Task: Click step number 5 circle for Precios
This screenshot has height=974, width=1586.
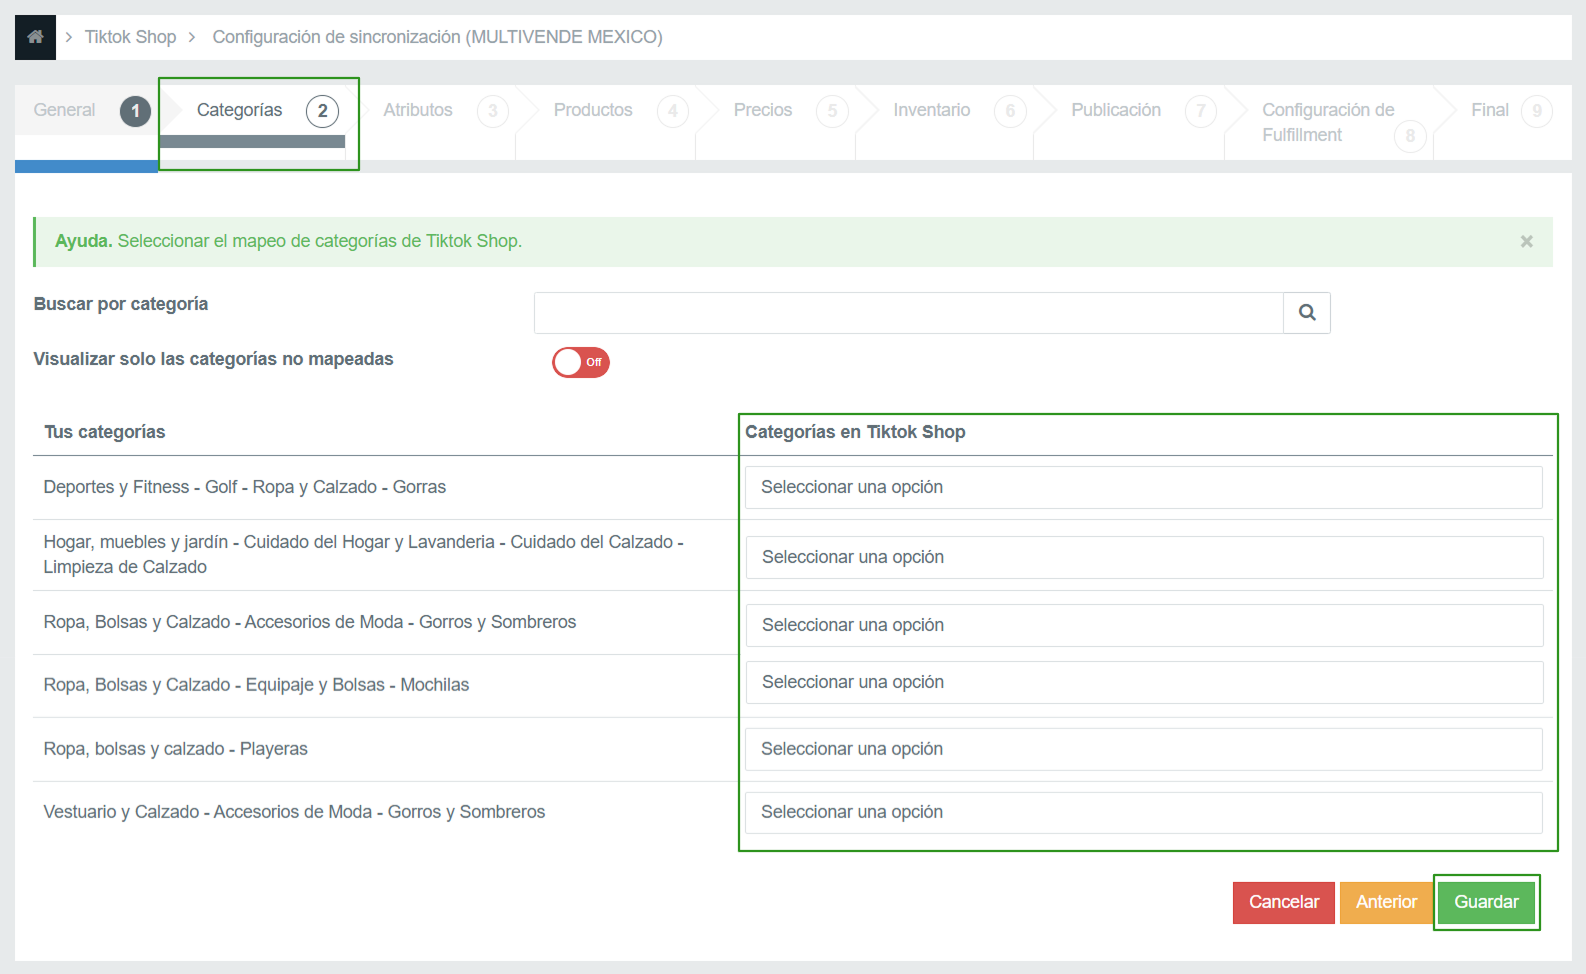Action: tap(832, 111)
